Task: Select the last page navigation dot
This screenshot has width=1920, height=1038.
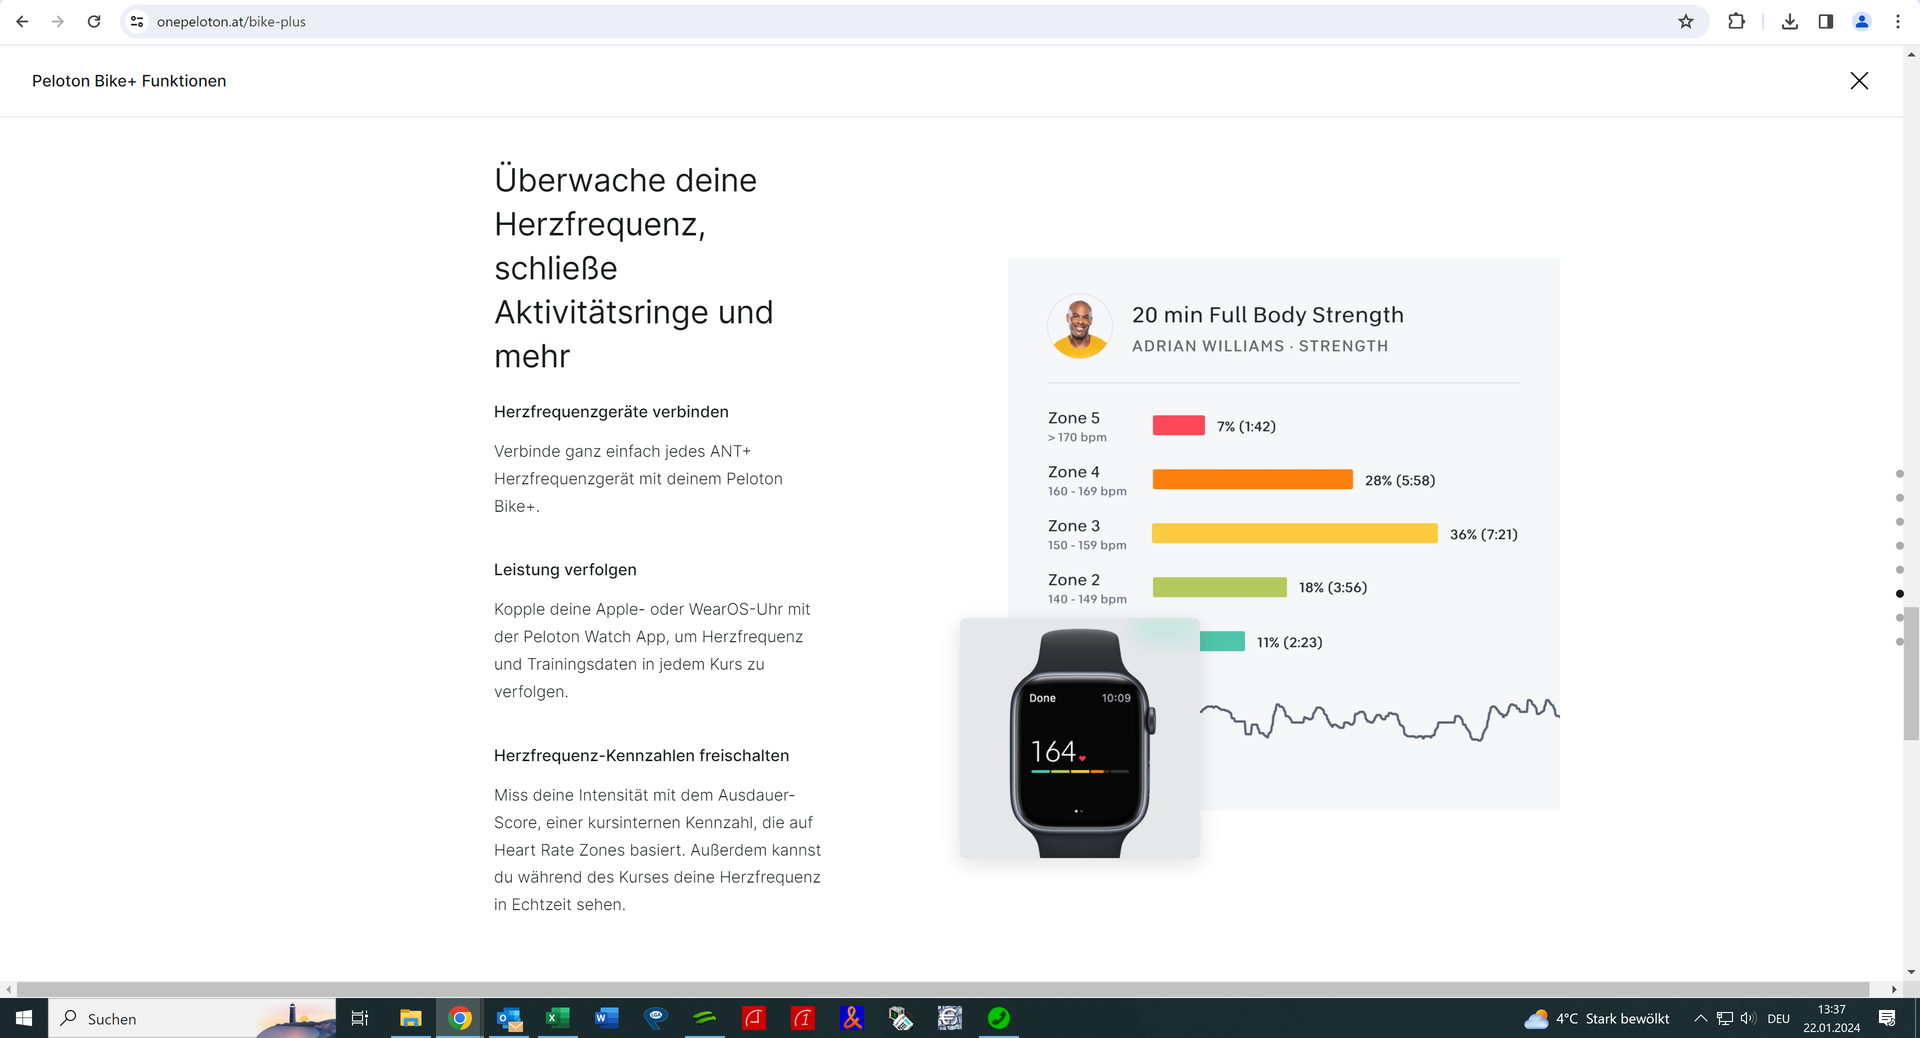Action: click(1900, 642)
